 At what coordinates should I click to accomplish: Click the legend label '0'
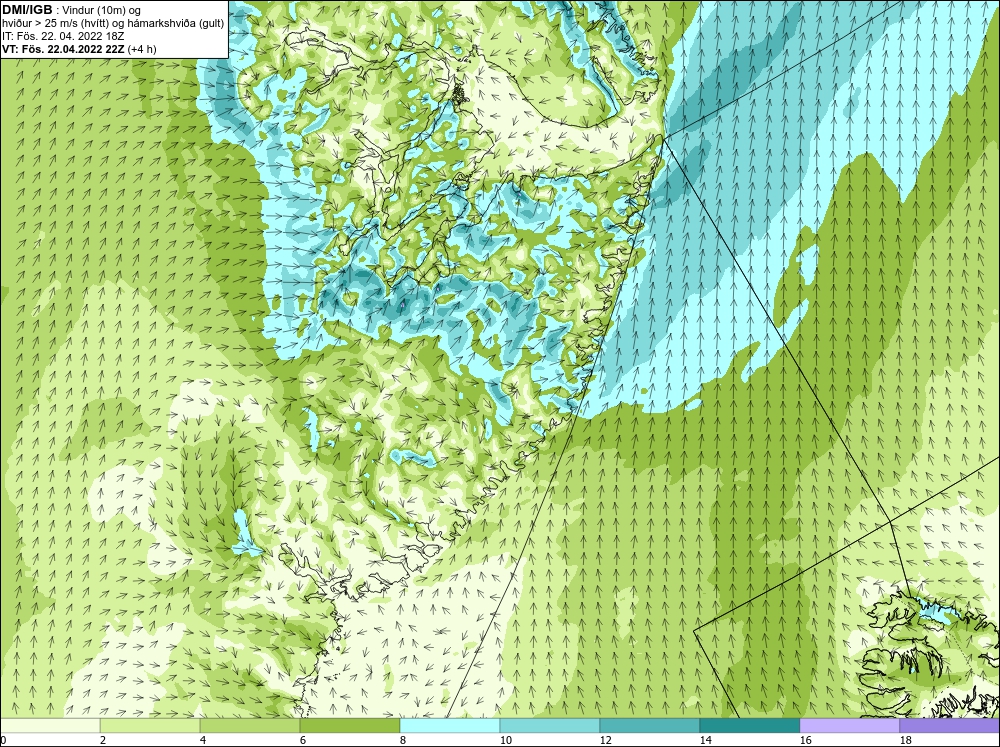point(3,741)
